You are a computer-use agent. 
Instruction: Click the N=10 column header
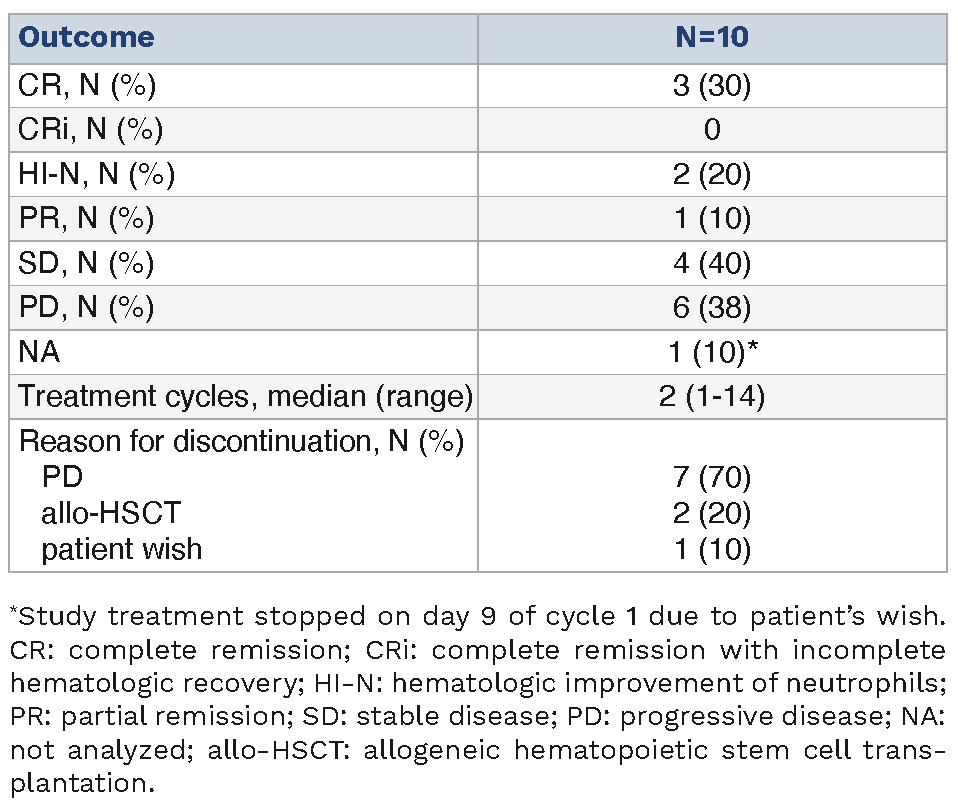711,38
